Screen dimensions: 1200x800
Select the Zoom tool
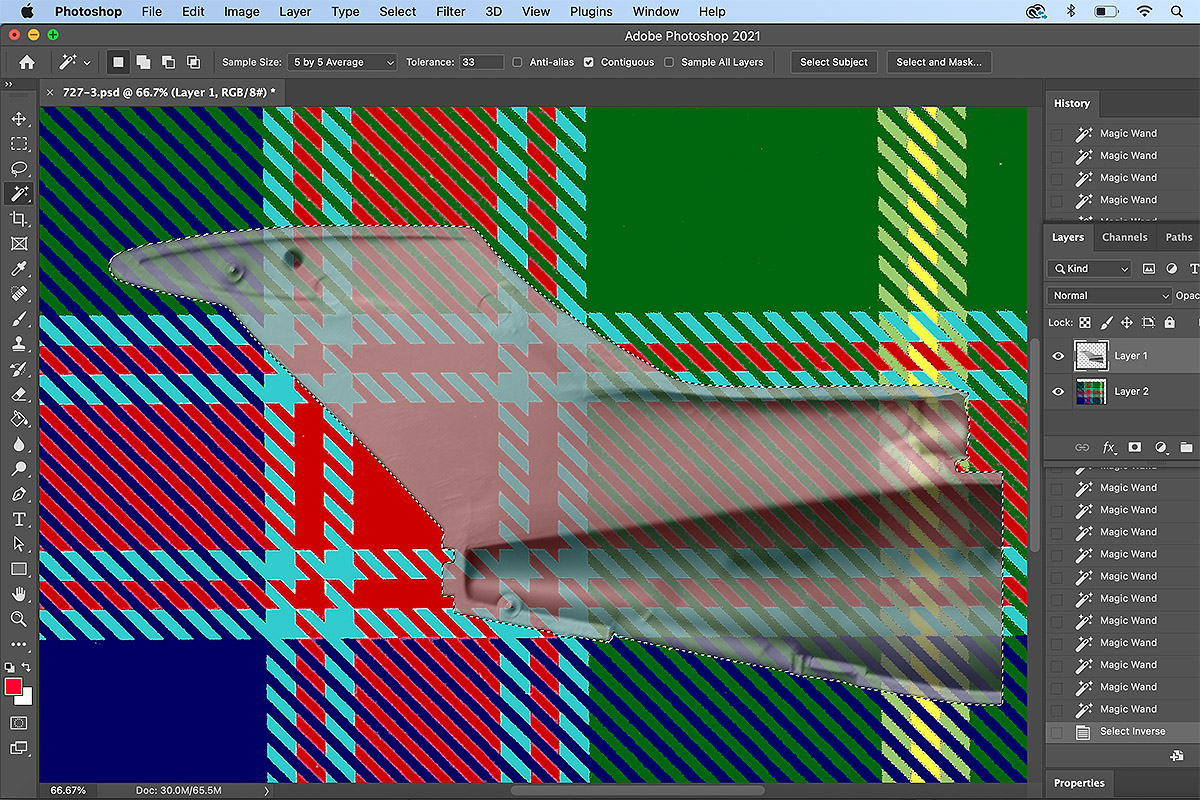point(19,619)
